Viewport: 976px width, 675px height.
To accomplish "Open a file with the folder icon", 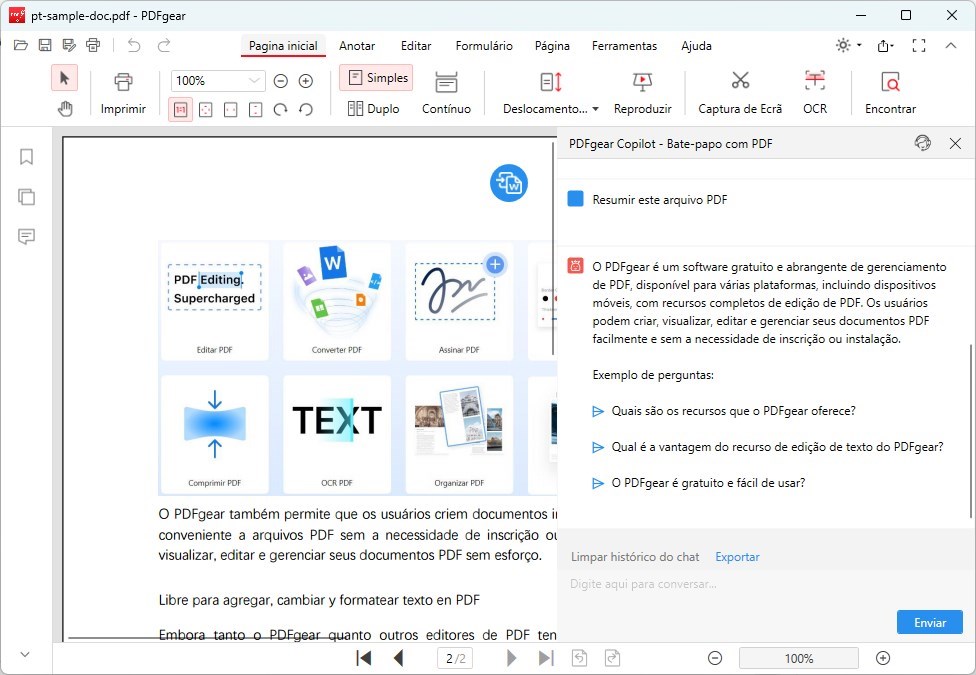I will (21, 45).
